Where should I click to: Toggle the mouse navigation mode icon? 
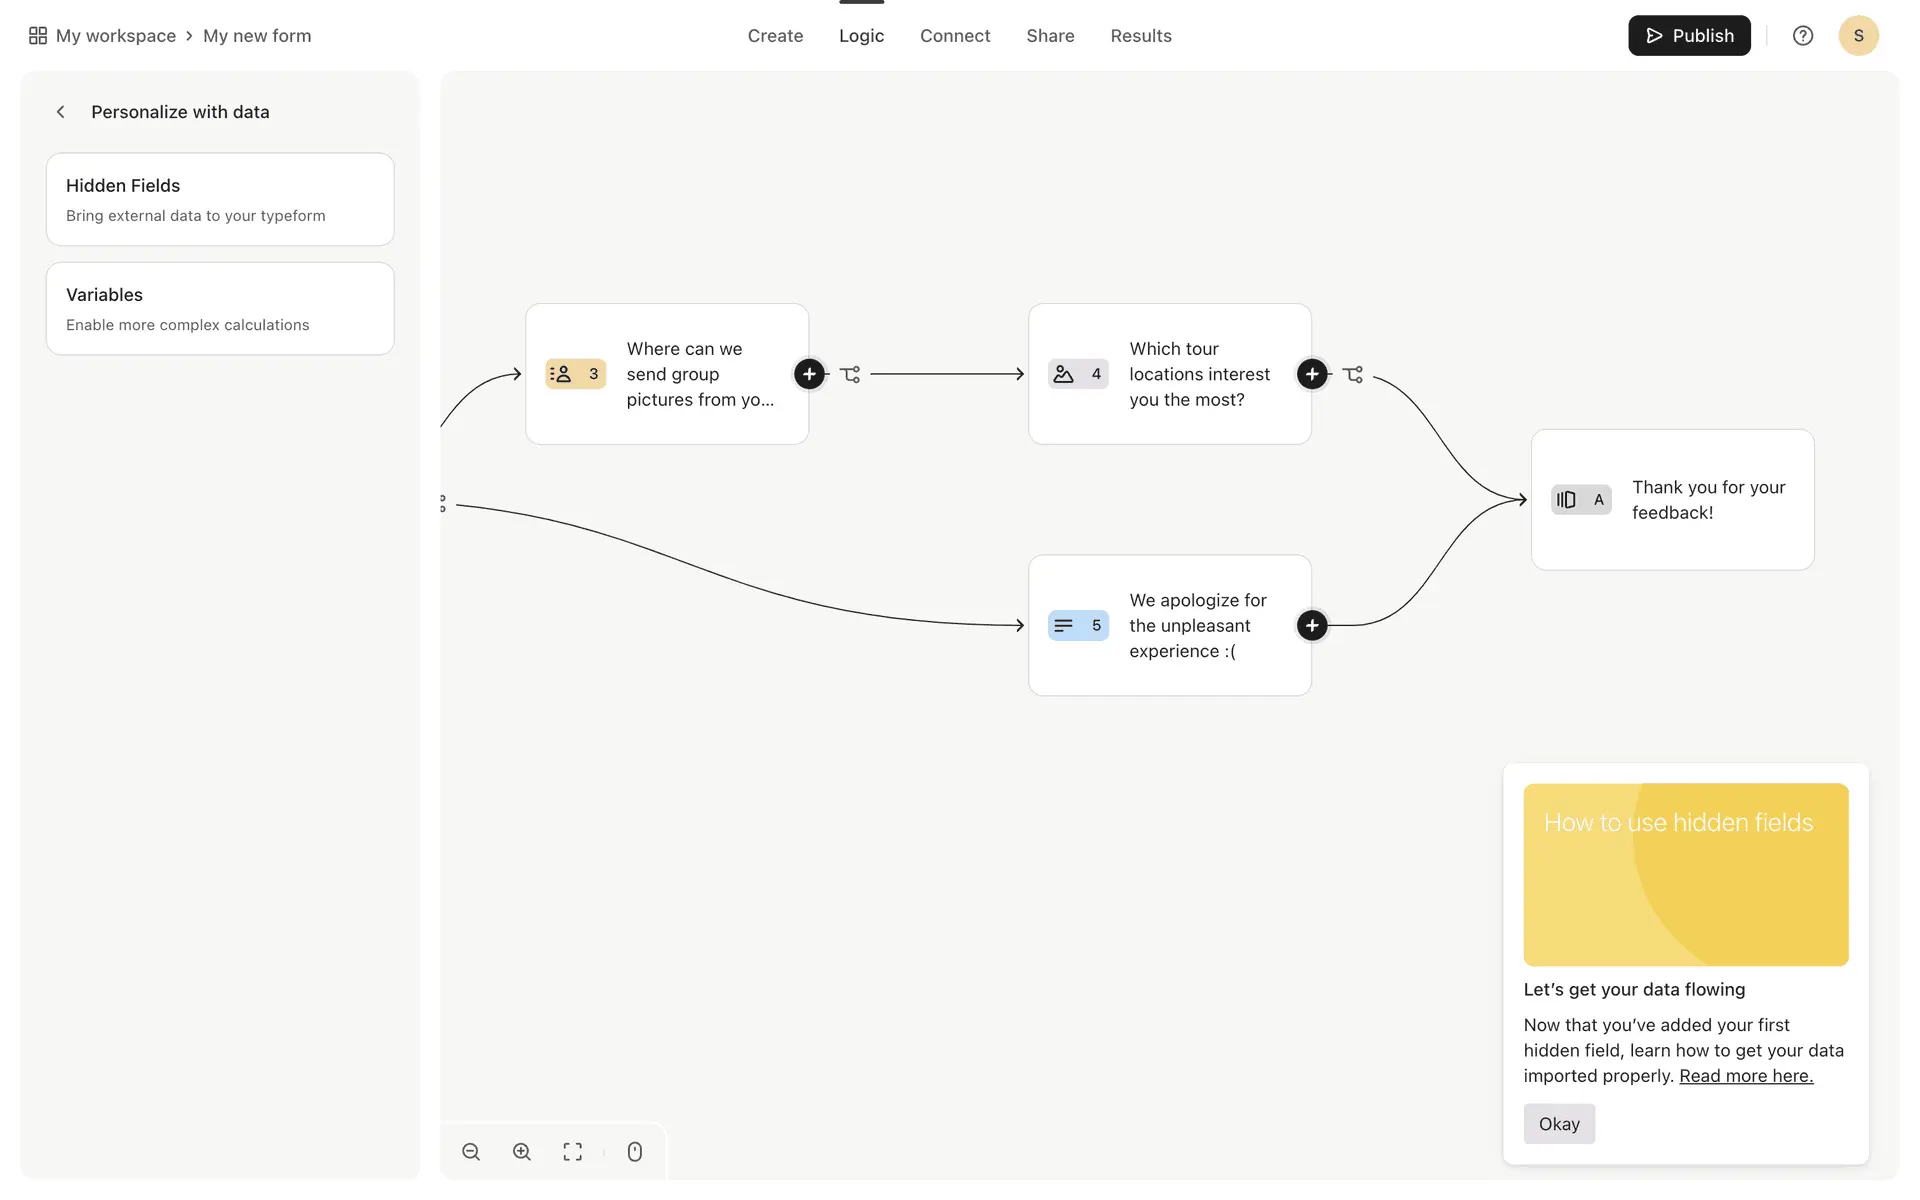tap(635, 1152)
